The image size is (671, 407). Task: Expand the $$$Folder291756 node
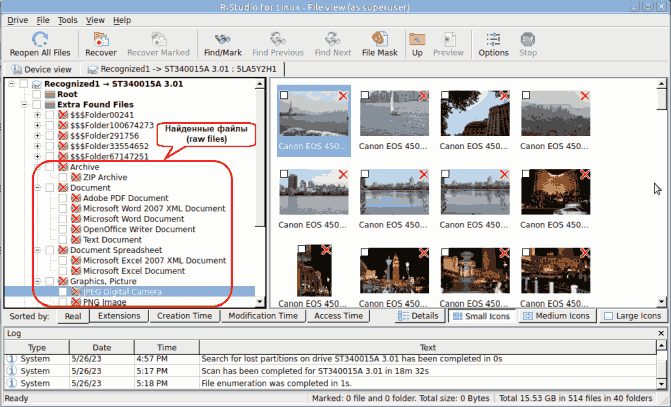click(x=38, y=136)
